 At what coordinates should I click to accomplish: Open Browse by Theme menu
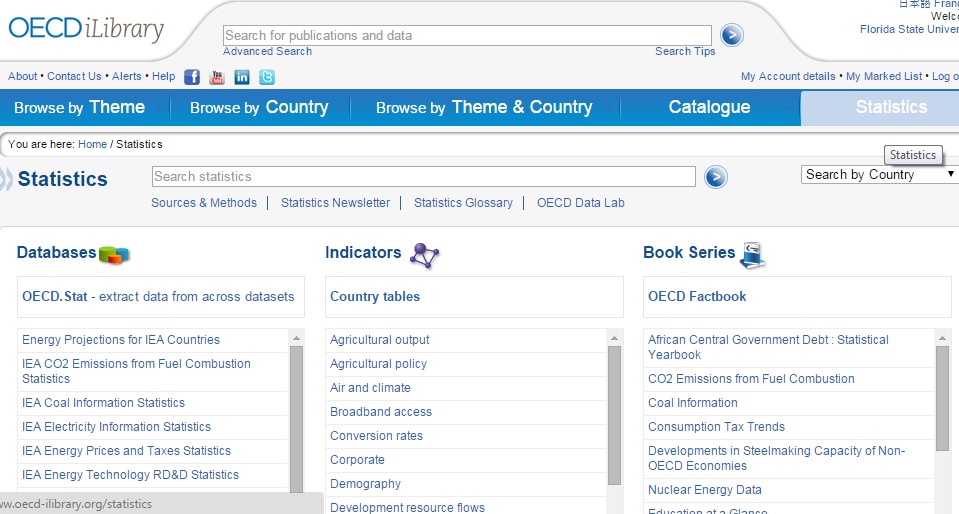pyautogui.click(x=80, y=107)
